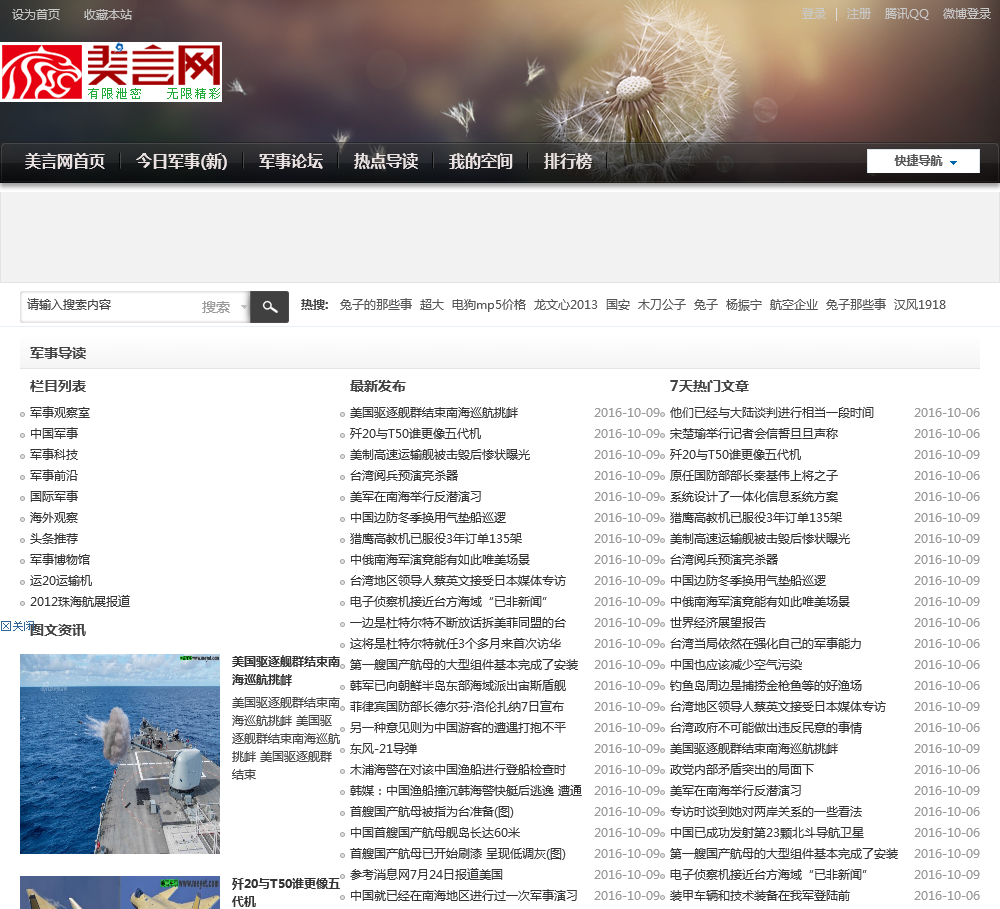This screenshot has width=1000, height=909.
Task: Search hot term 汉风1918
Action: tap(920, 305)
